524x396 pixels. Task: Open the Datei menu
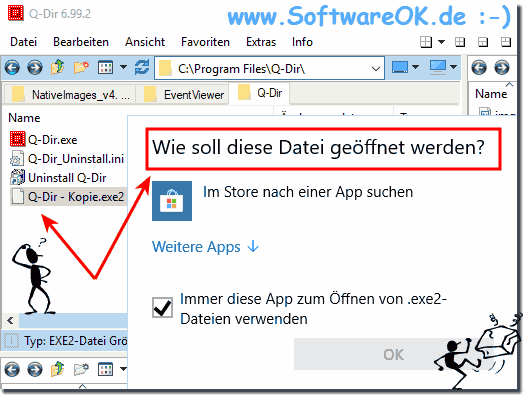pyautogui.click(x=23, y=42)
